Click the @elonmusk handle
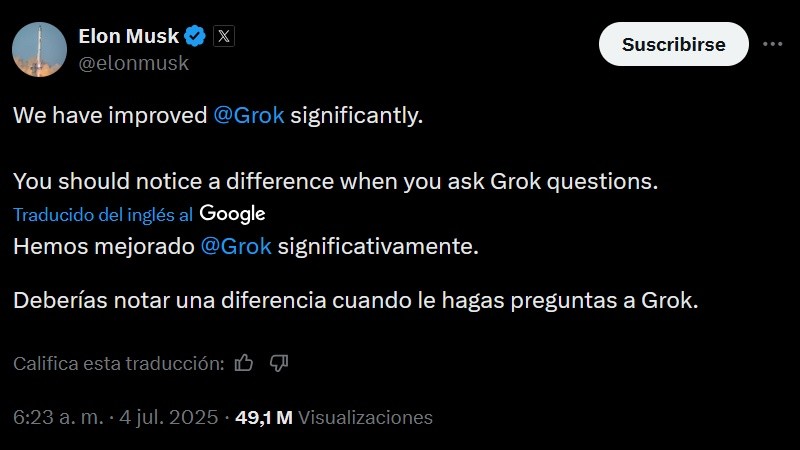The image size is (800, 450). click(x=132, y=63)
